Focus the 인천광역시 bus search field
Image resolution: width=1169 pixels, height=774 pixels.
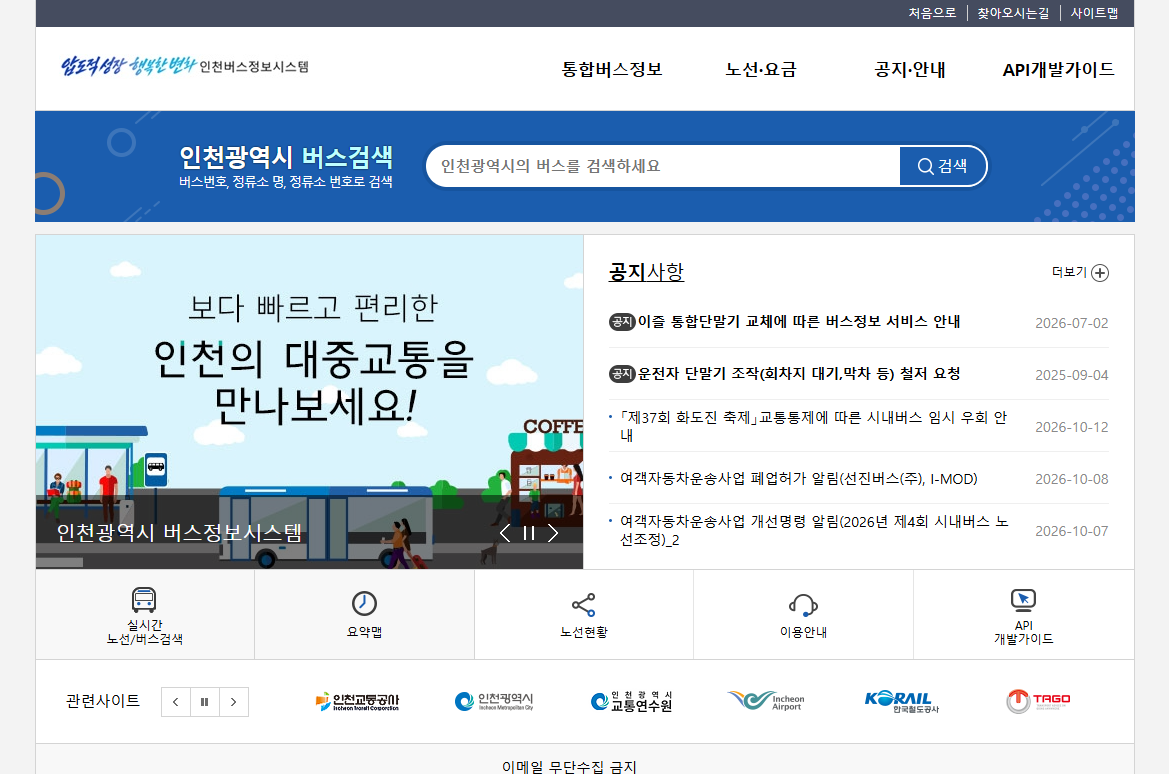(x=663, y=166)
